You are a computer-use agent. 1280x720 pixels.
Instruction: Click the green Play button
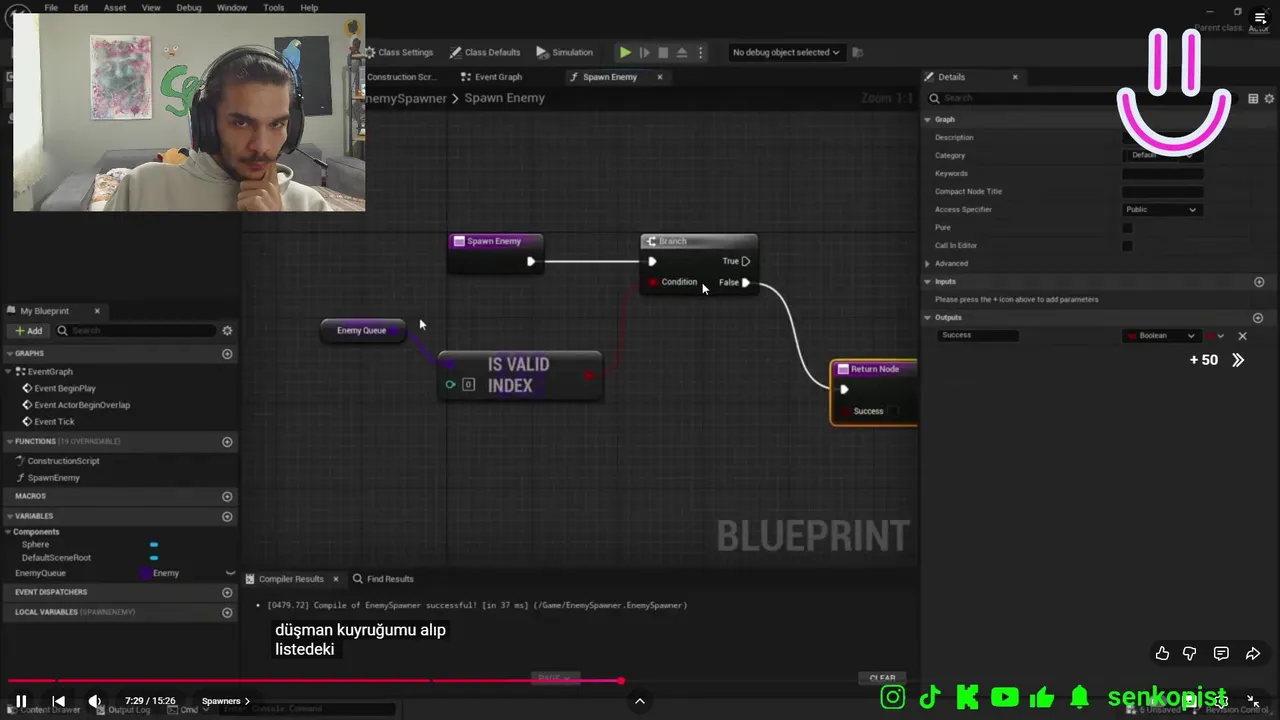coord(625,52)
